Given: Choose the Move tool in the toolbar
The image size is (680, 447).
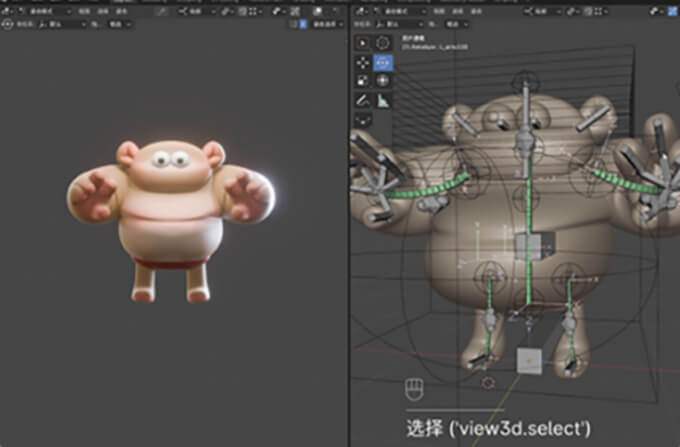Looking at the screenshot, I should 364,62.
